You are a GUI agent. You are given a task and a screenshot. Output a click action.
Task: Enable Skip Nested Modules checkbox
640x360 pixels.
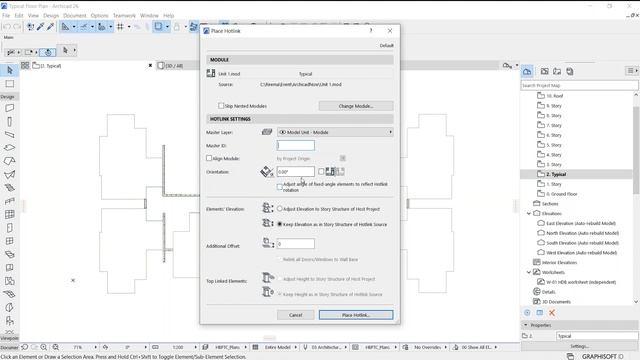click(221, 106)
